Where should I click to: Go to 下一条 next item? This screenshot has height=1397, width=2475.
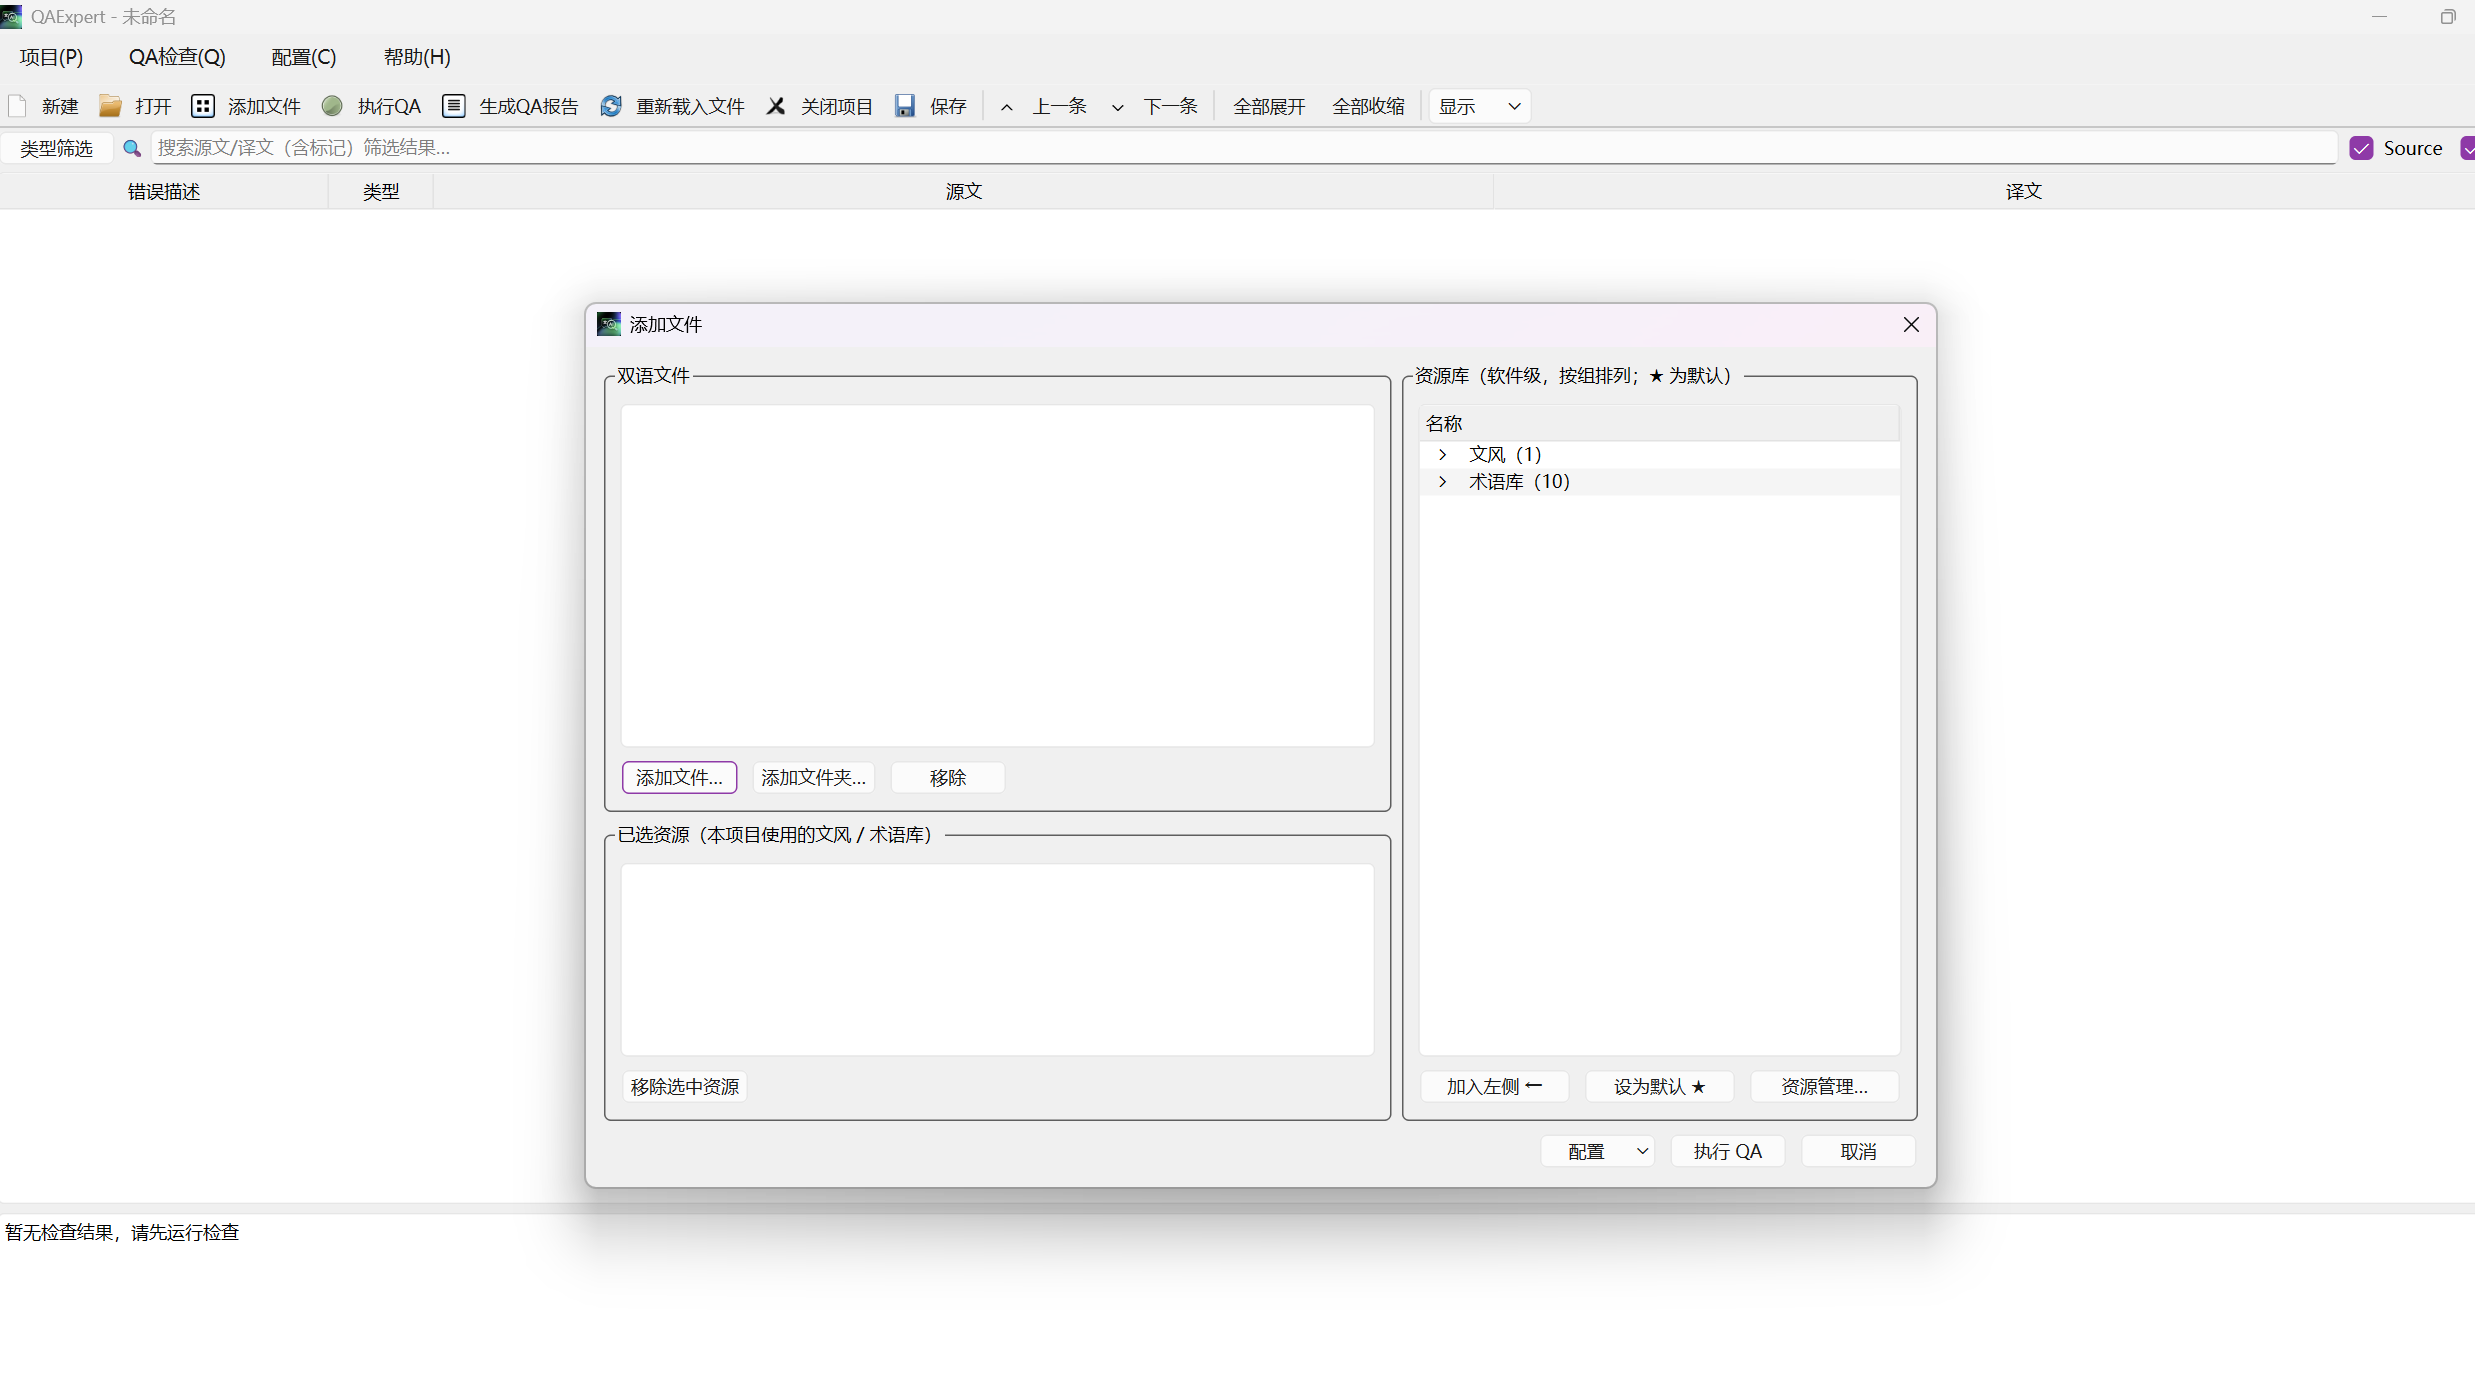pos(1154,106)
